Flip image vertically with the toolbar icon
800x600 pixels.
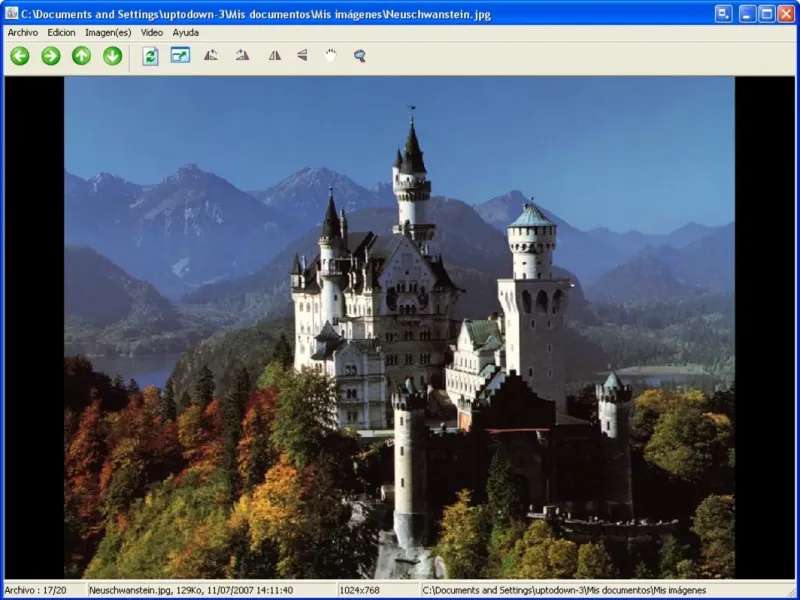point(303,55)
